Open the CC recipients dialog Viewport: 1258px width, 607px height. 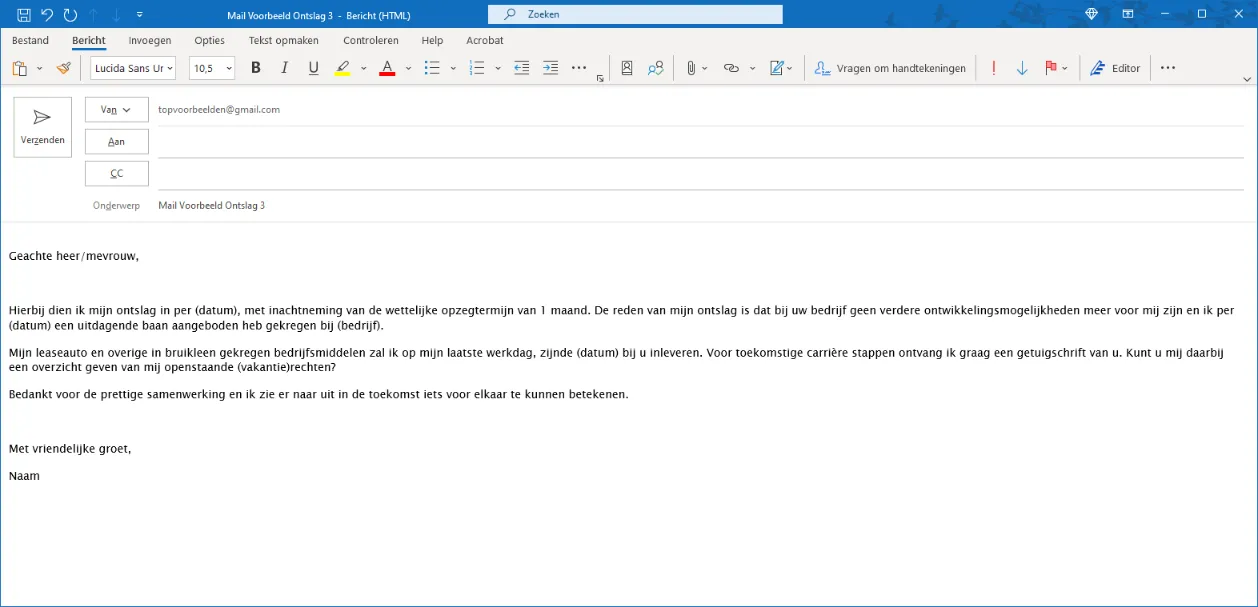116,173
